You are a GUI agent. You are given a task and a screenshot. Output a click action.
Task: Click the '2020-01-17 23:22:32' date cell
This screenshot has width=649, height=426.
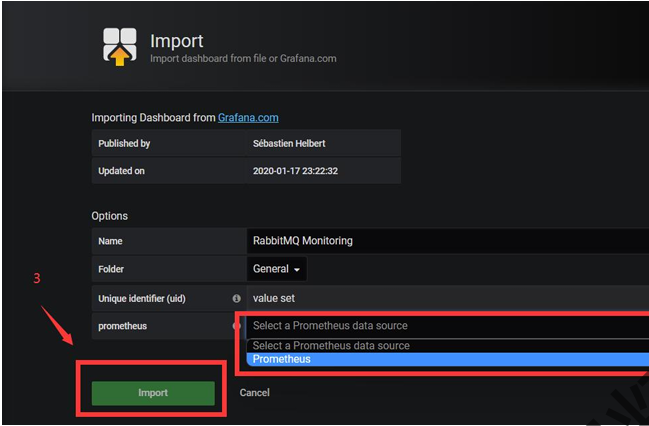coord(324,171)
